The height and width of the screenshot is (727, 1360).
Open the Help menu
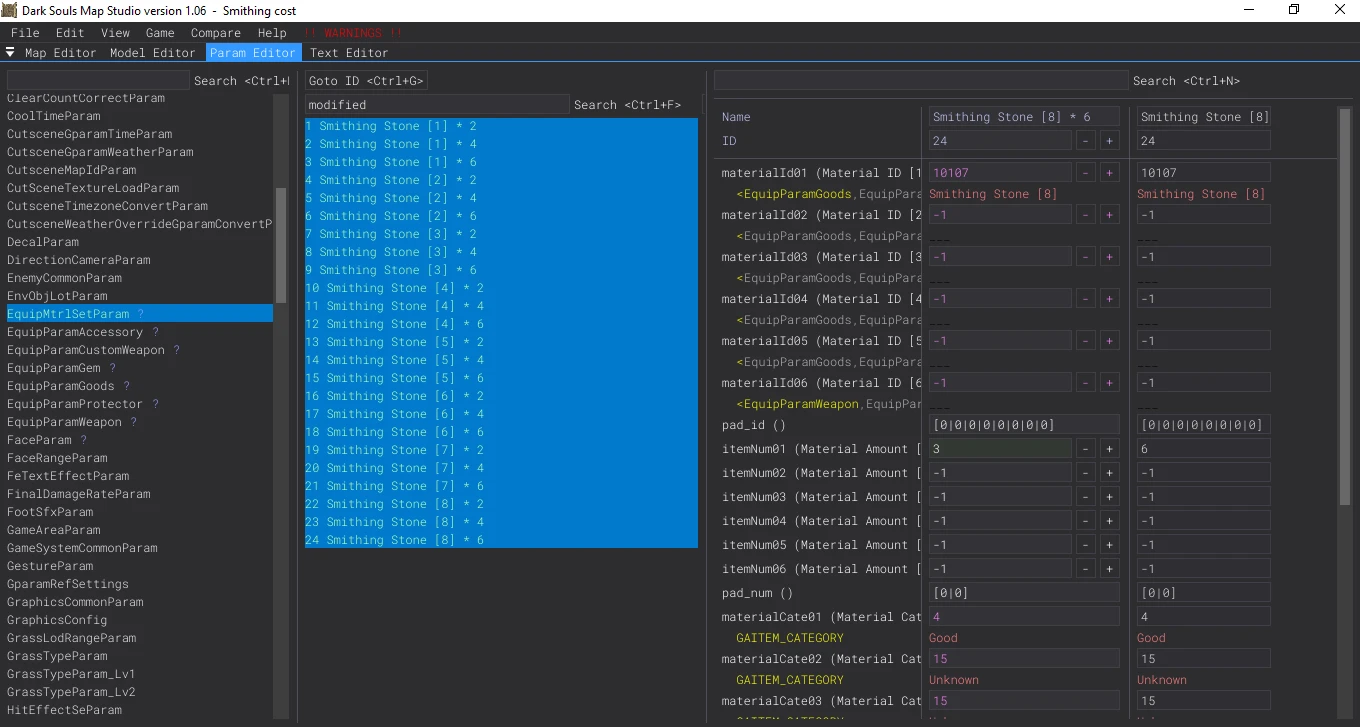pos(272,33)
